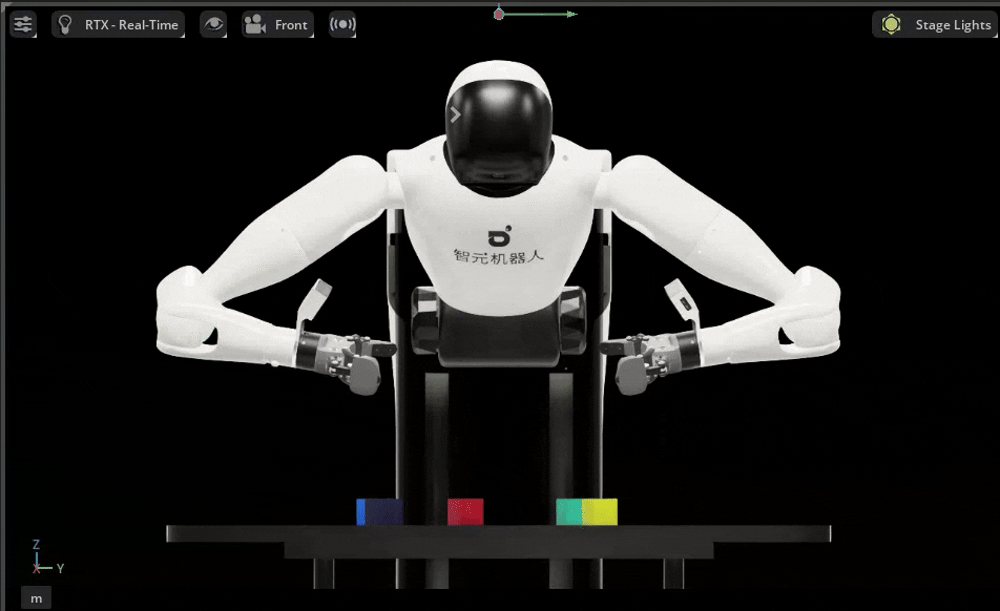The width and height of the screenshot is (1000, 611).
Task: Open the Front camera dropdown
Action: pos(277,25)
